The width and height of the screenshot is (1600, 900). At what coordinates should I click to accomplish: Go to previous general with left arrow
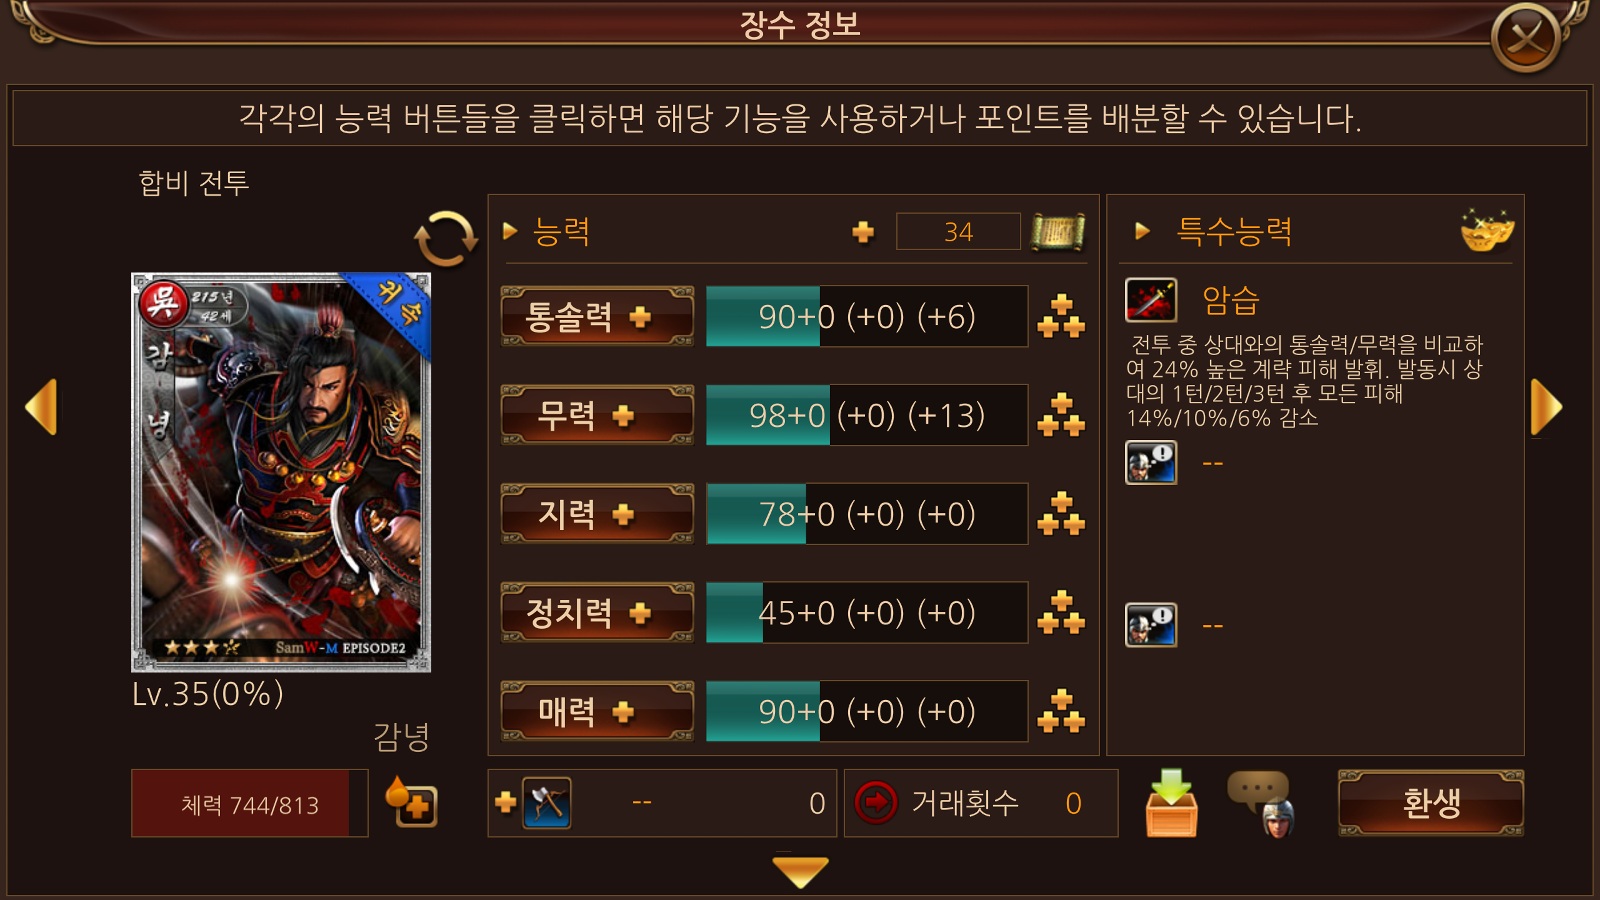[x=41, y=407]
